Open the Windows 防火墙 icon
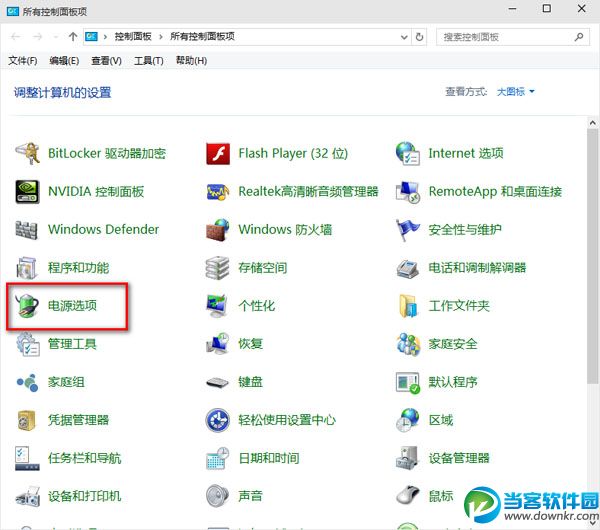 click(x=218, y=230)
